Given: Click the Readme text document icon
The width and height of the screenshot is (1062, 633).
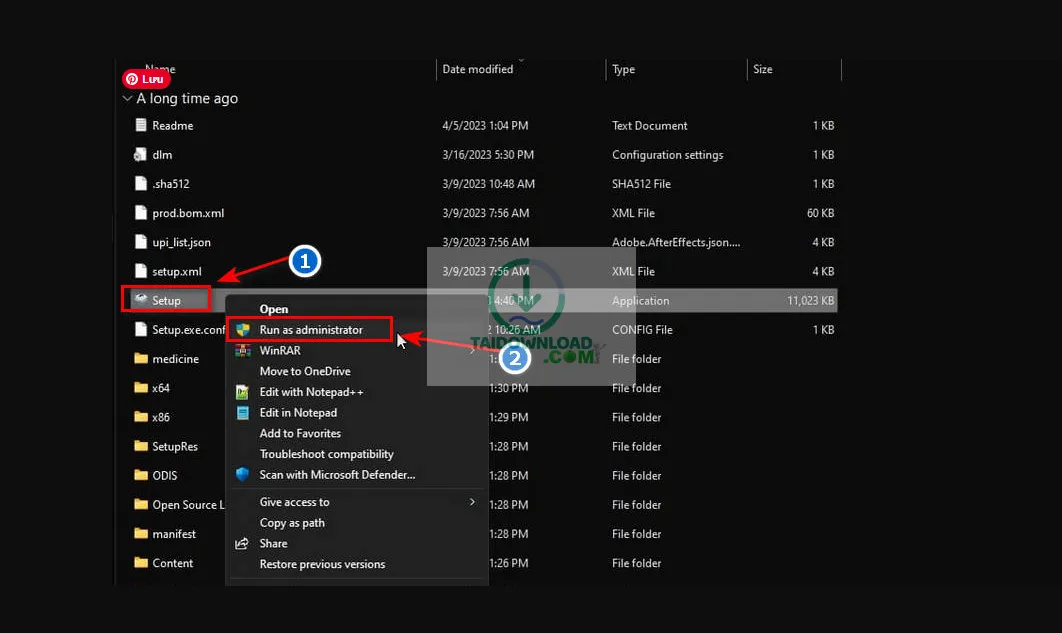Looking at the screenshot, I should [x=141, y=126].
